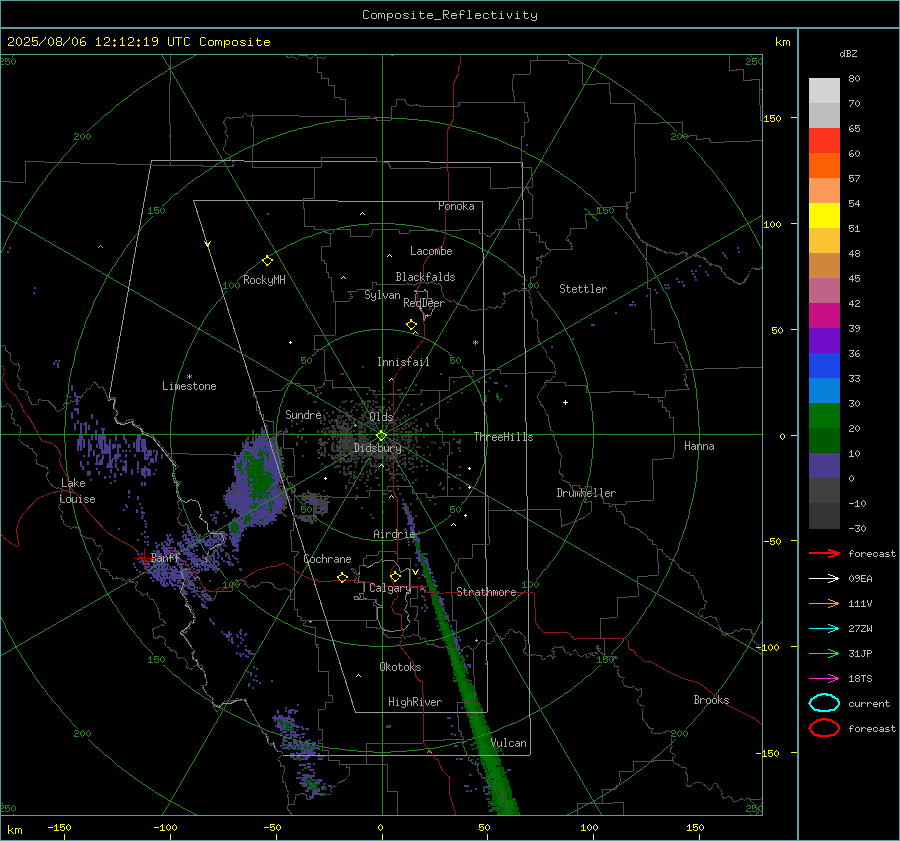Click the Brooks town label
900x841 pixels.
pos(711,700)
